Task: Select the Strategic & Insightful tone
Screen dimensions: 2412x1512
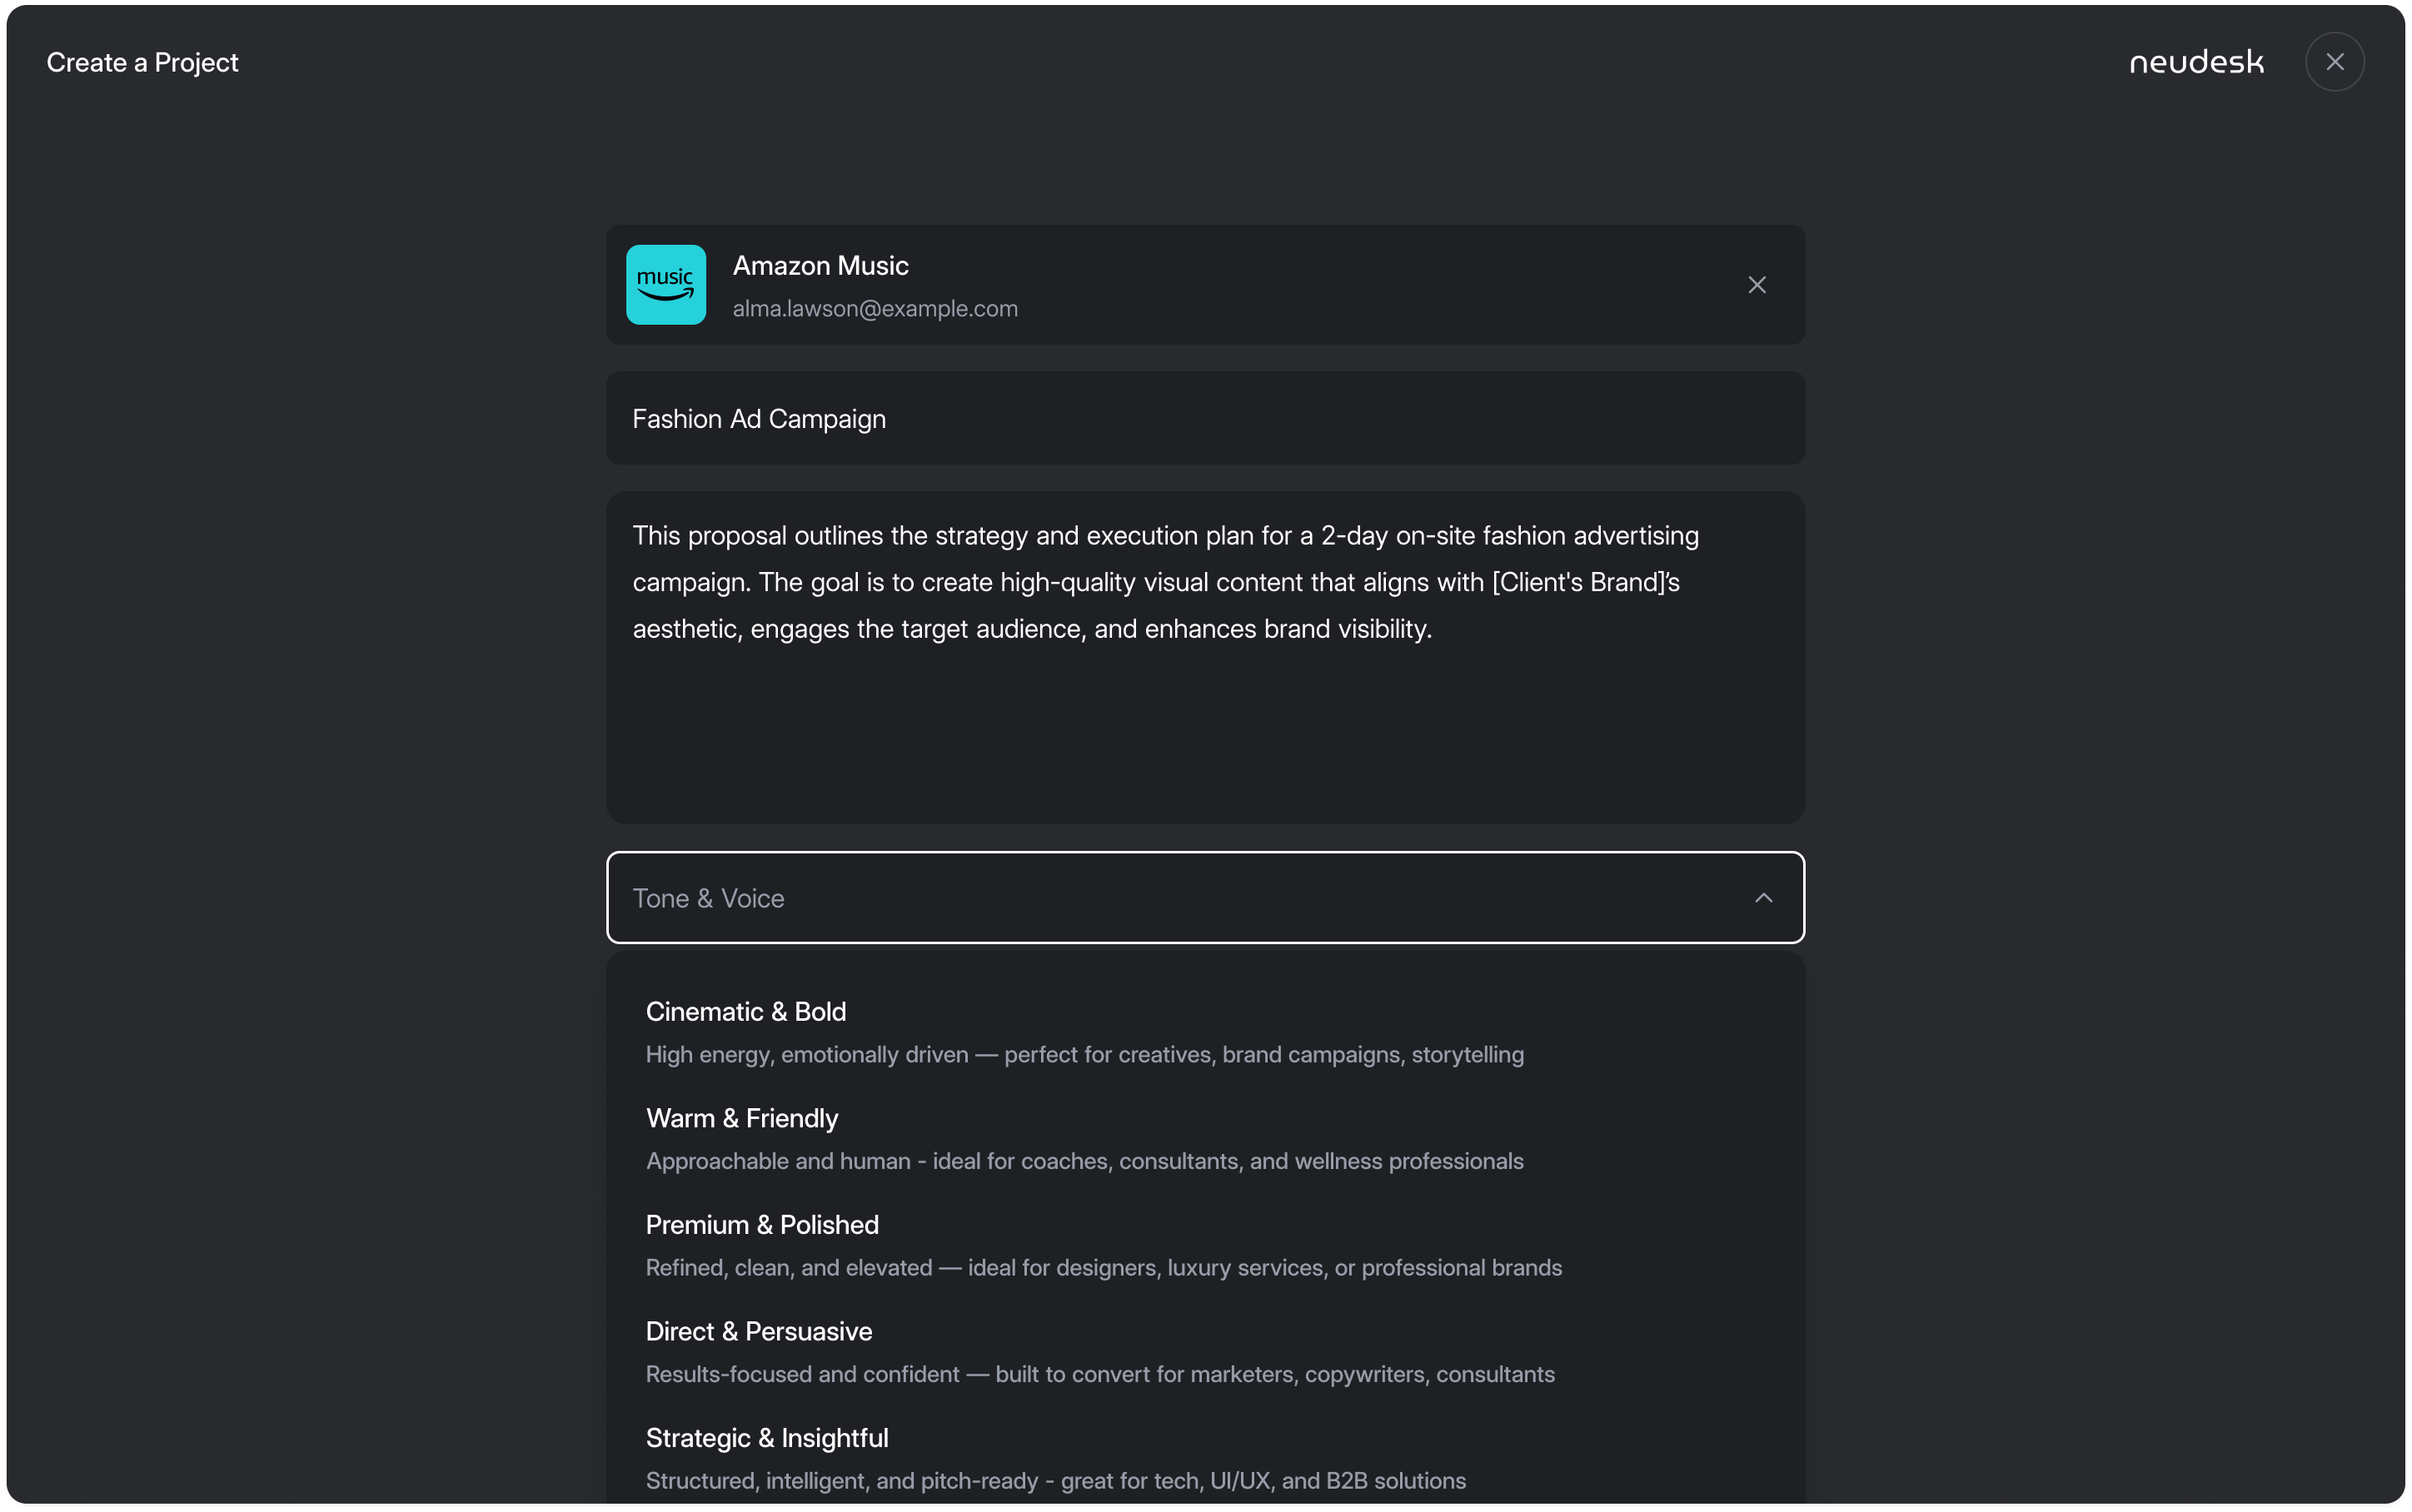Action: pyautogui.click(x=766, y=1437)
